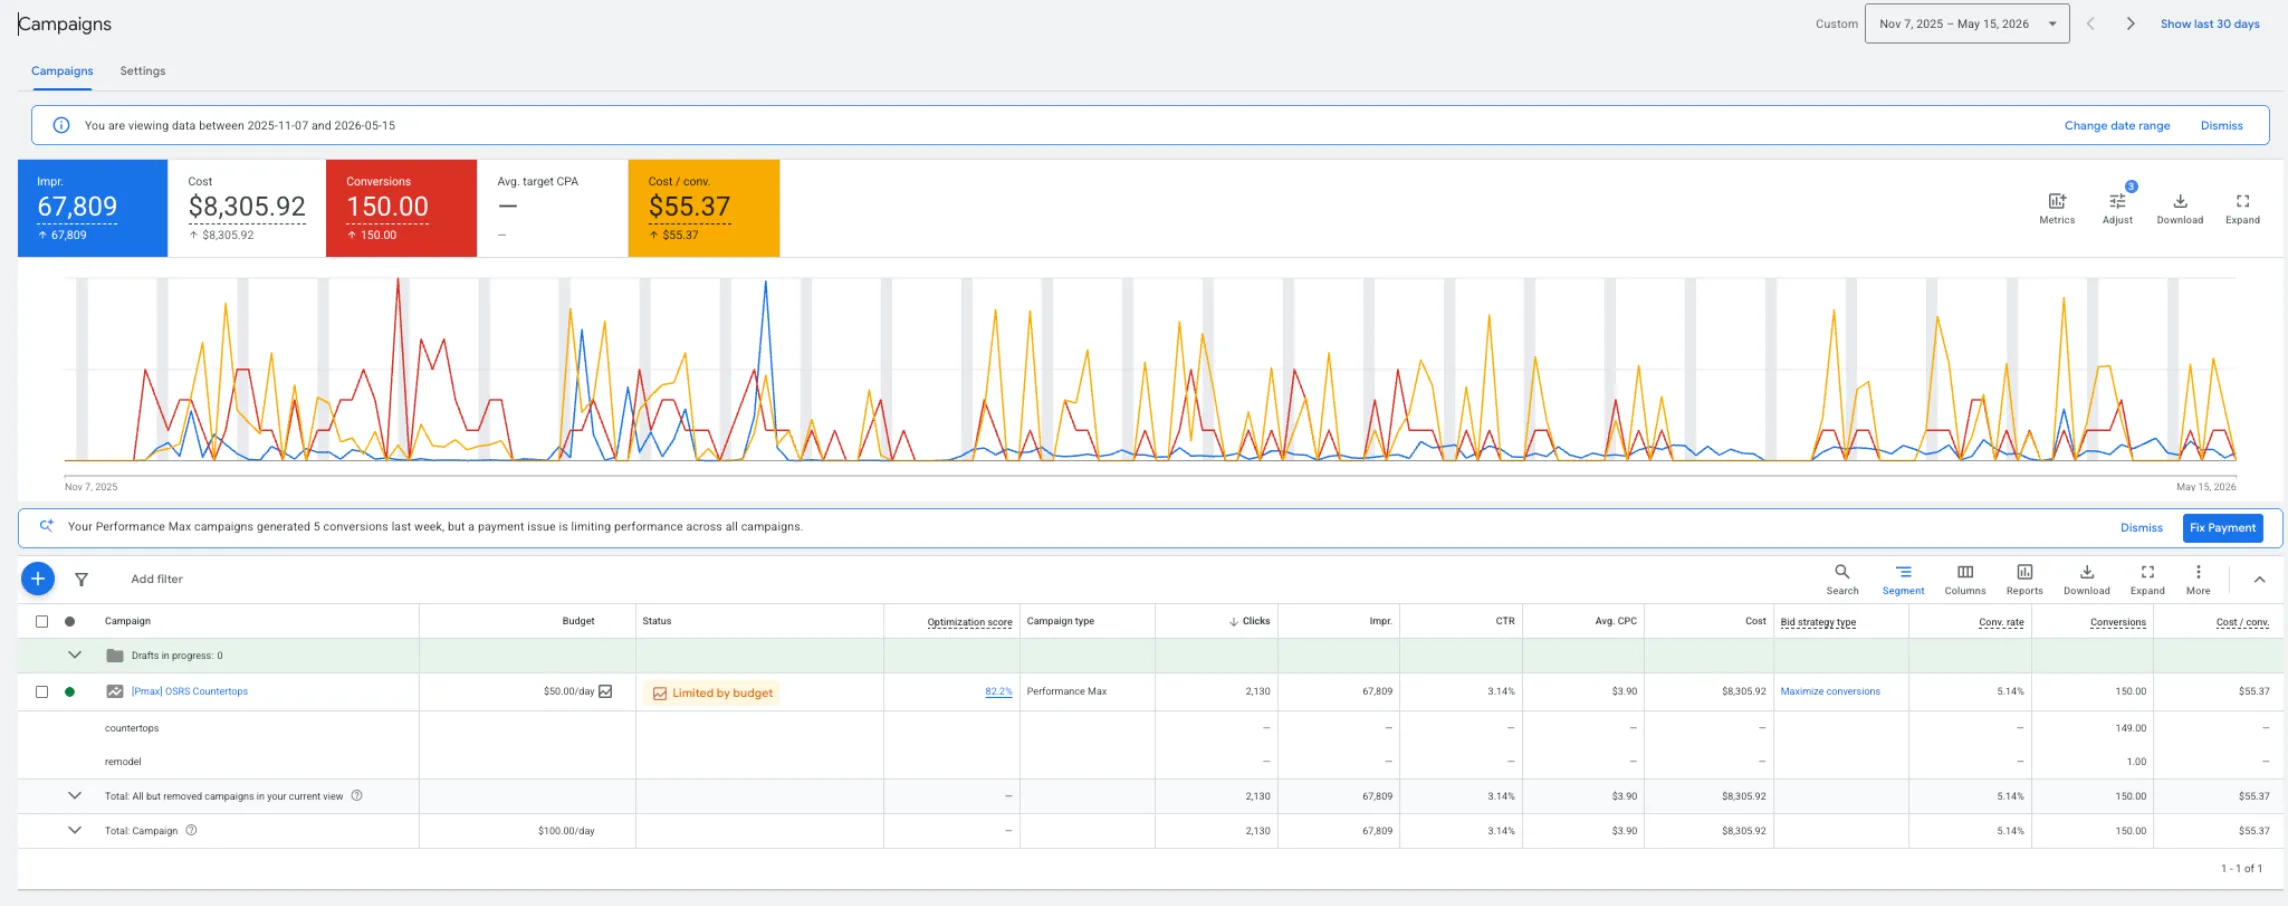Image resolution: width=2288 pixels, height=906 pixels.
Task: Click the blue plus new campaign button
Action: click(x=37, y=578)
